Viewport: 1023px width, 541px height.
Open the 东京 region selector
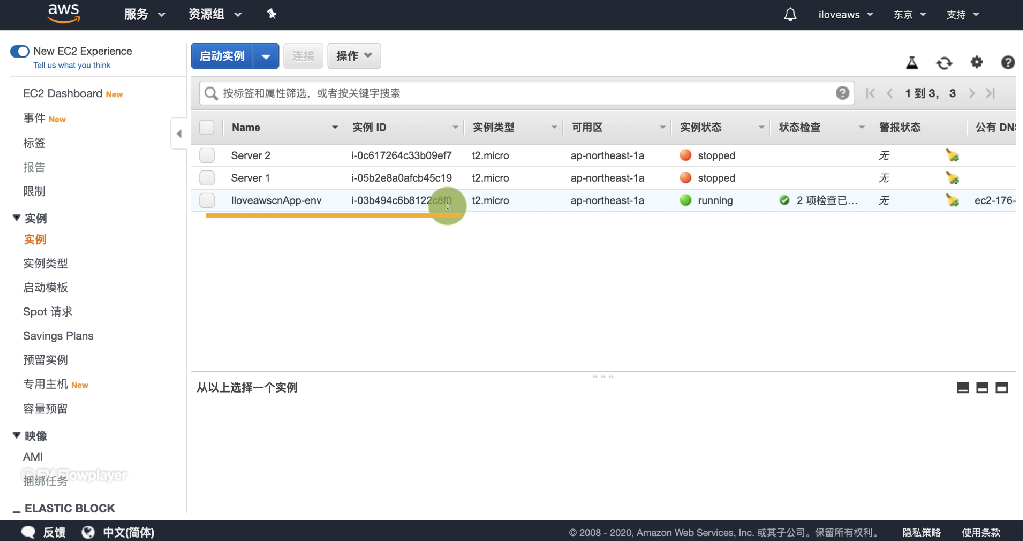click(x=909, y=14)
